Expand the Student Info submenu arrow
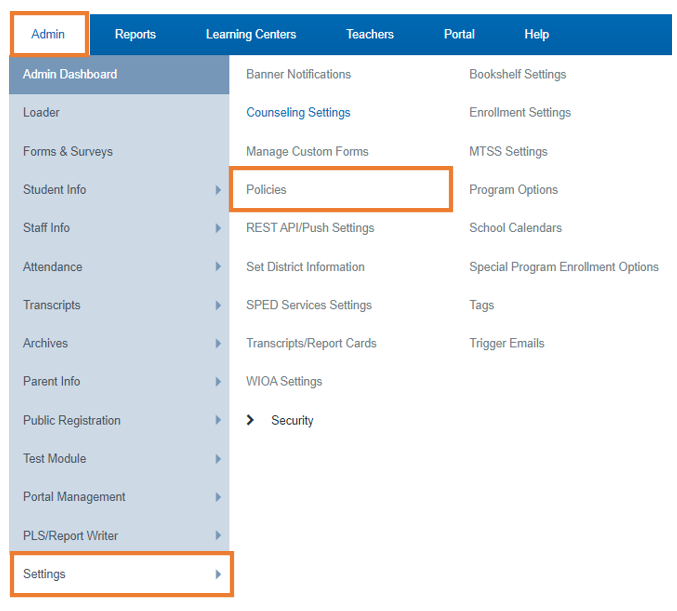This screenshot has height=611, width=677. coord(218,190)
